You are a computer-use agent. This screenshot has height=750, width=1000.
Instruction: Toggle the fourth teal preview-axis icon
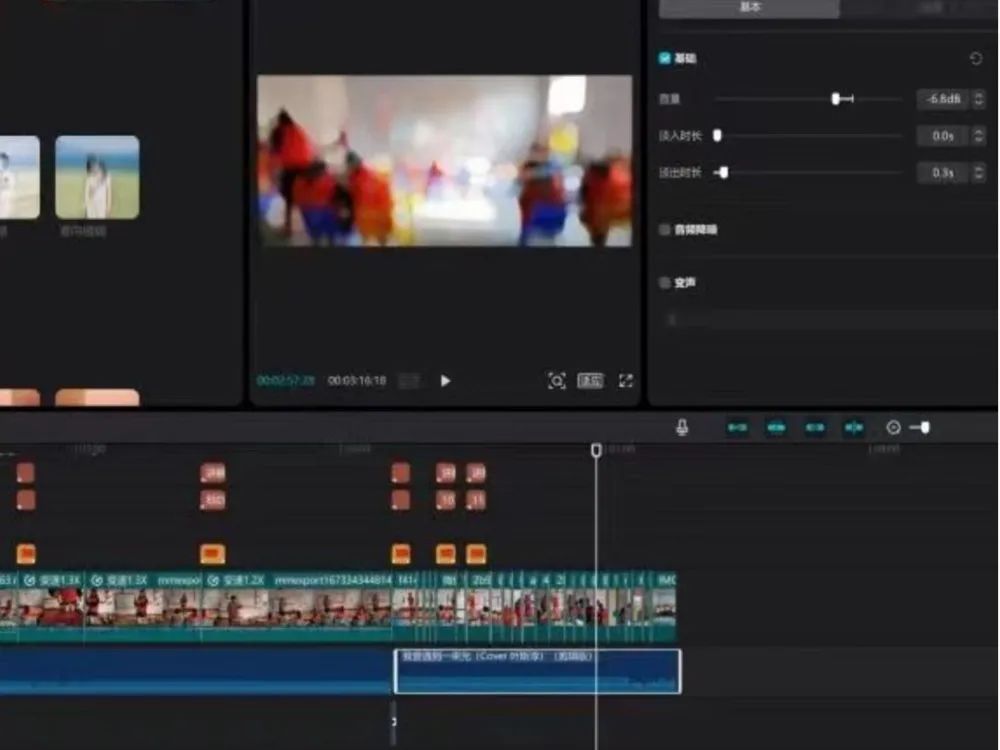tap(854, 427)
